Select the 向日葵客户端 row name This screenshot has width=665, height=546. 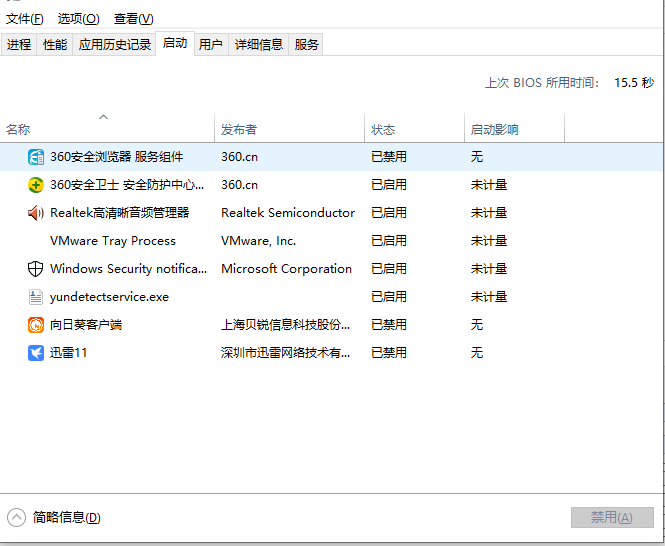pyautogui.click(x=86, y=325)
